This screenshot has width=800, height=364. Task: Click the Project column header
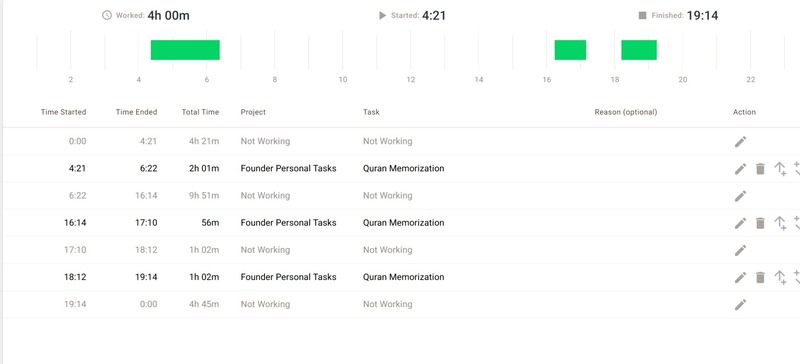pos(253,112)
